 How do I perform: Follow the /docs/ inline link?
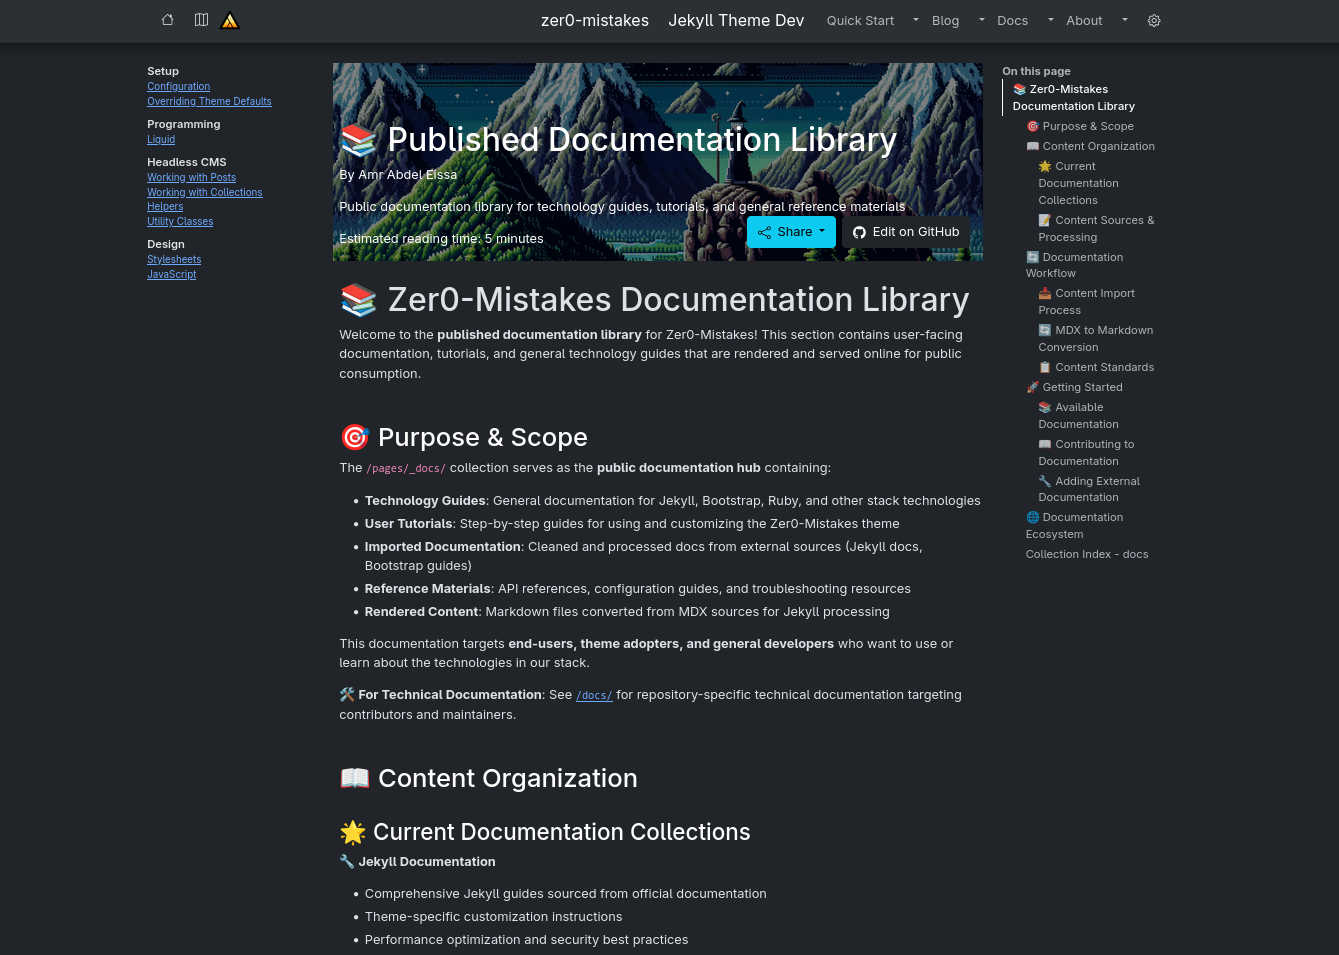[x=594, y=695]
